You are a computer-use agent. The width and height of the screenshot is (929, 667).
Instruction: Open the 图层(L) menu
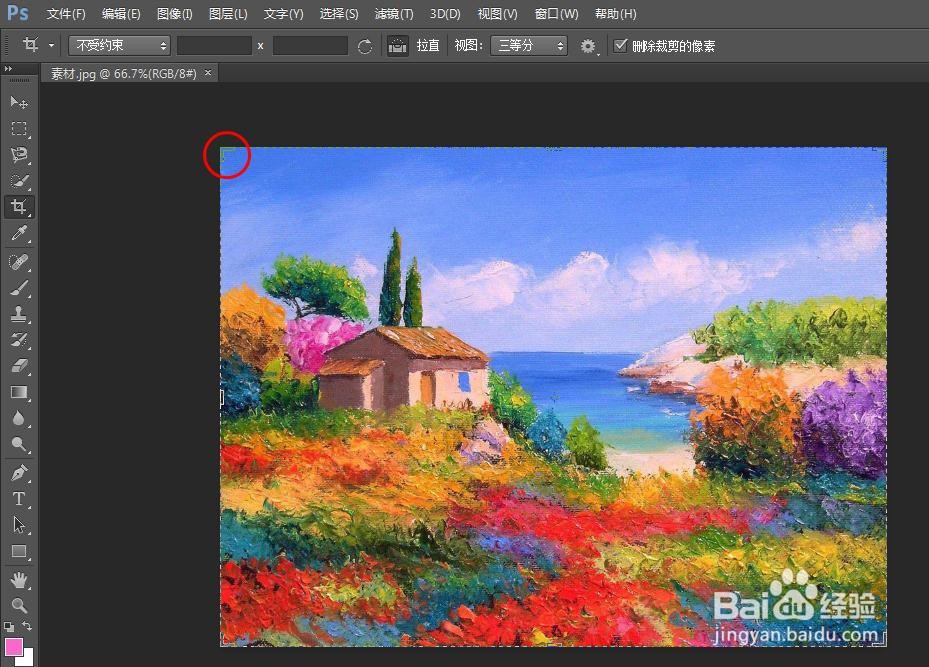[228, 14]
